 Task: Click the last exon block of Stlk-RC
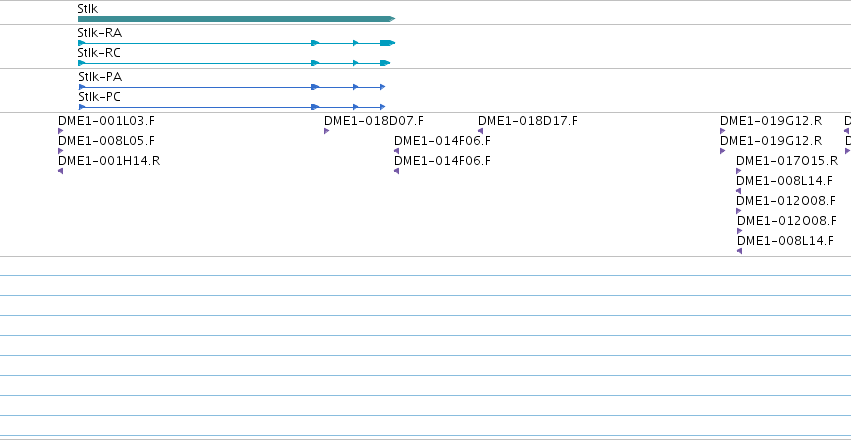point(385,63)
